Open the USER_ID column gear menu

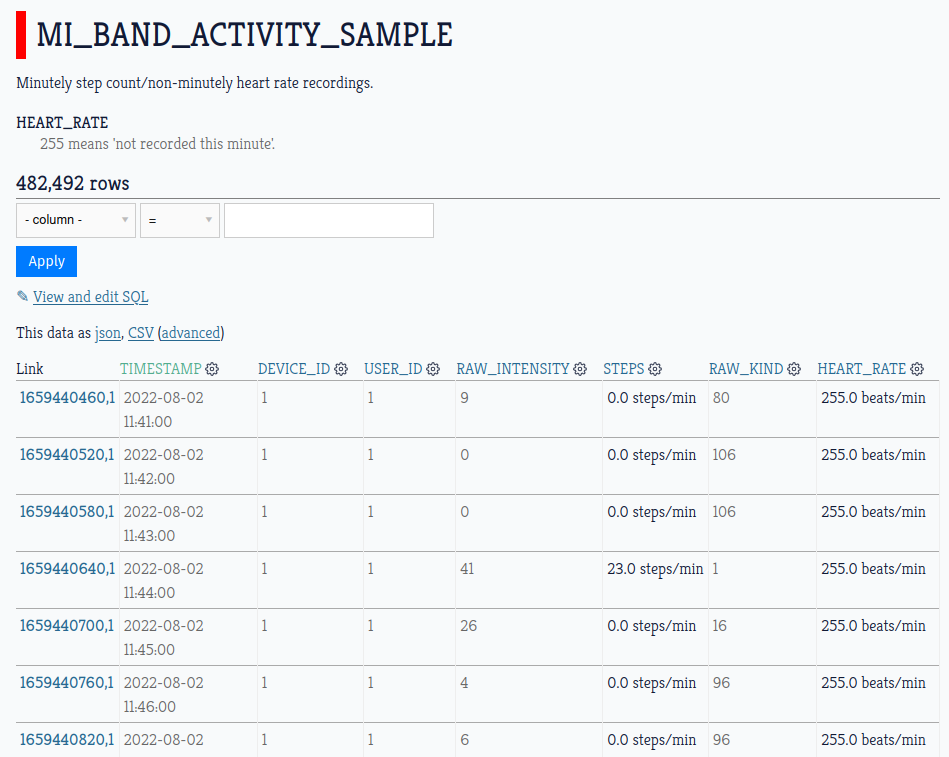pos(433,369)
